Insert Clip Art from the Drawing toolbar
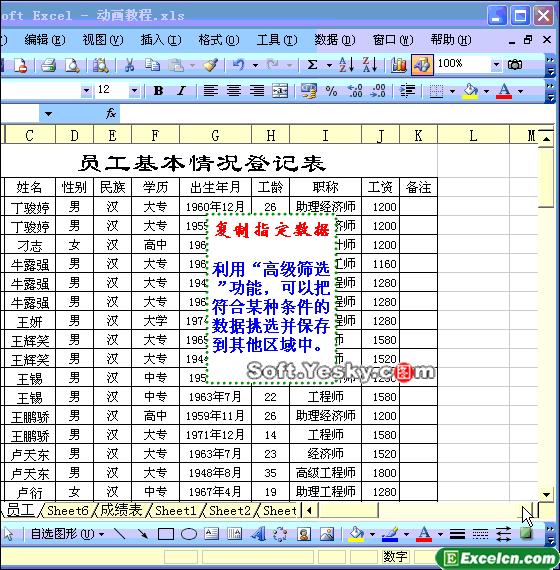Viewport: 560px width, 570px height. [x=304, y=534]
